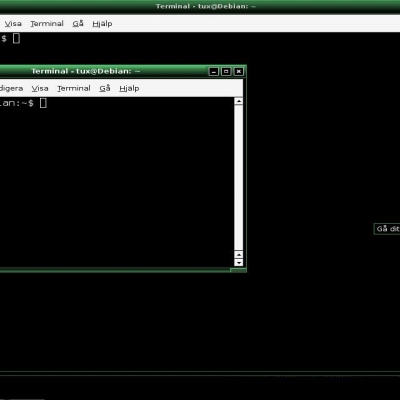Click the back Terminal title bar text
The height and width of the screenshot is (400, 400).
tap(206, 6)
